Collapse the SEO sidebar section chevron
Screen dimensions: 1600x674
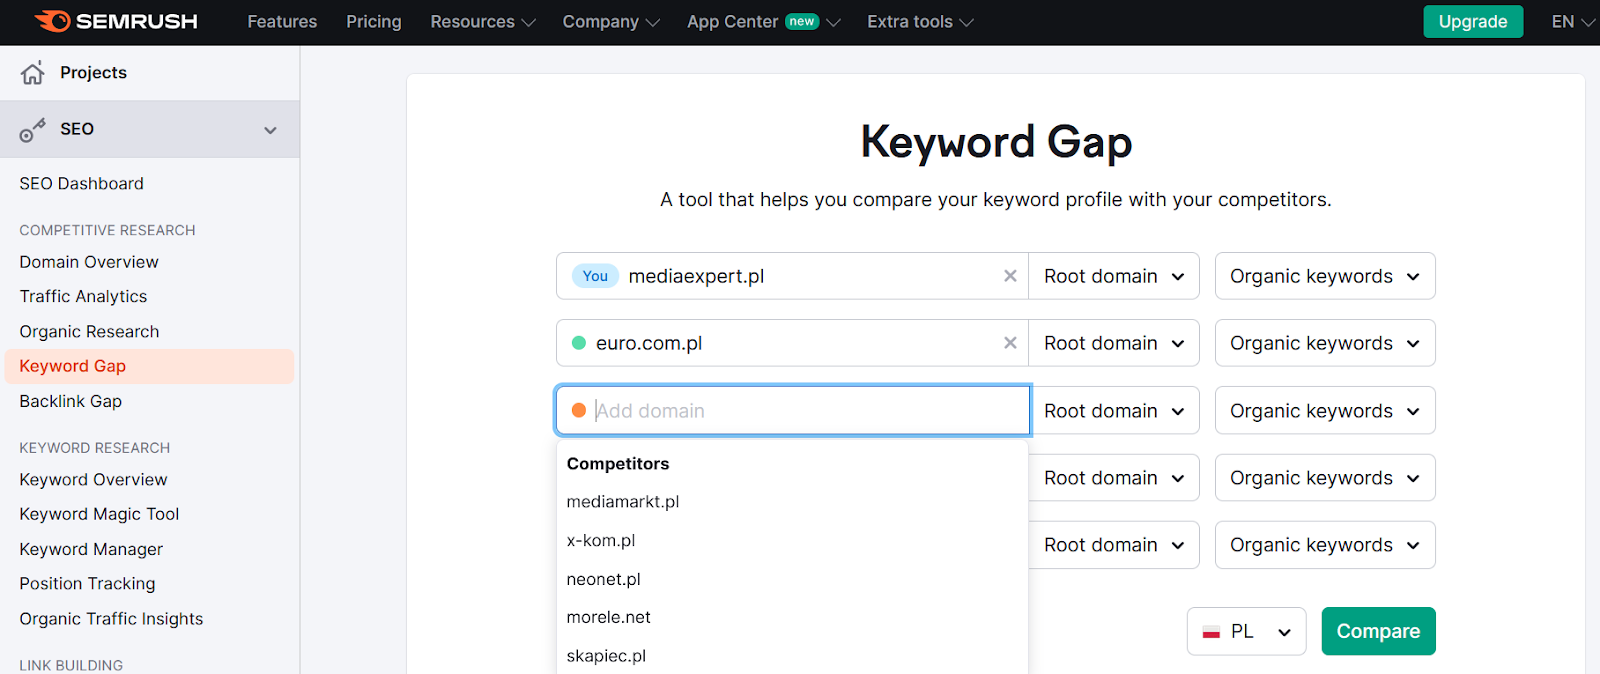tap(270, 130)
